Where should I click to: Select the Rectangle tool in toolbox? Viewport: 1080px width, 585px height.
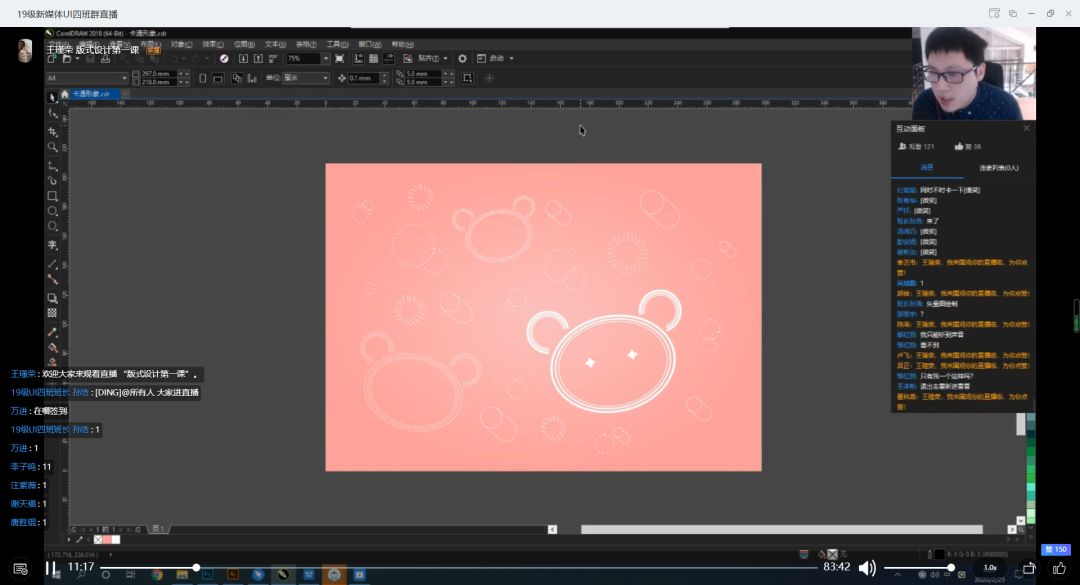click(53, 196)
